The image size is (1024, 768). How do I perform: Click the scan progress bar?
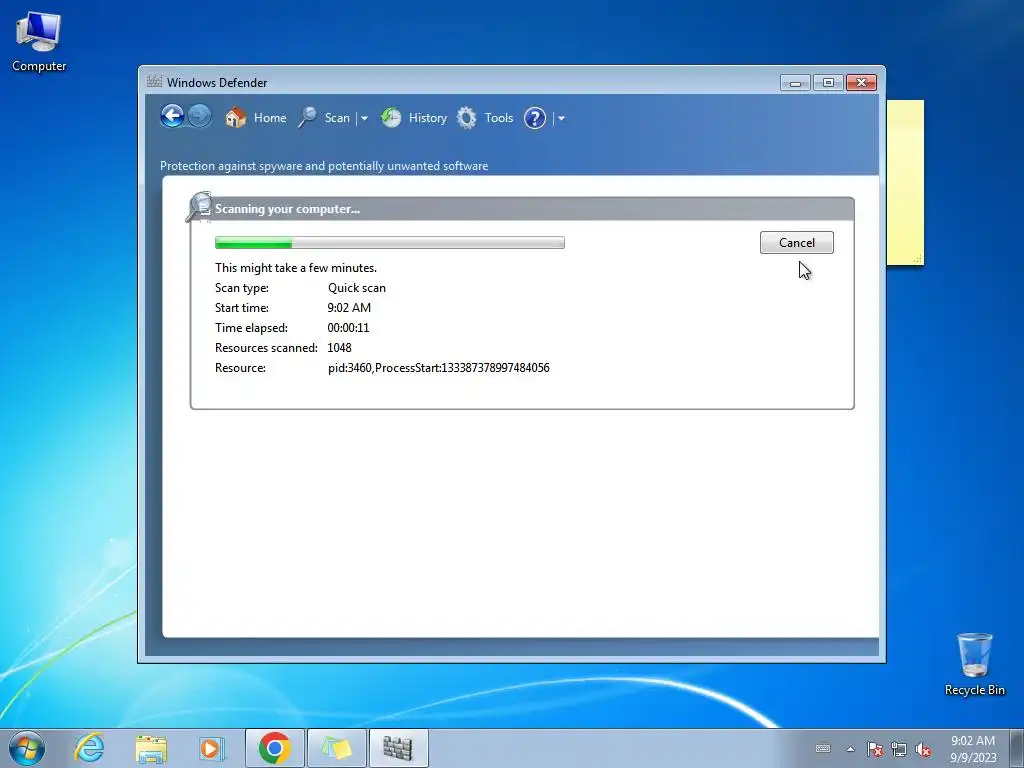pos(390,243)
